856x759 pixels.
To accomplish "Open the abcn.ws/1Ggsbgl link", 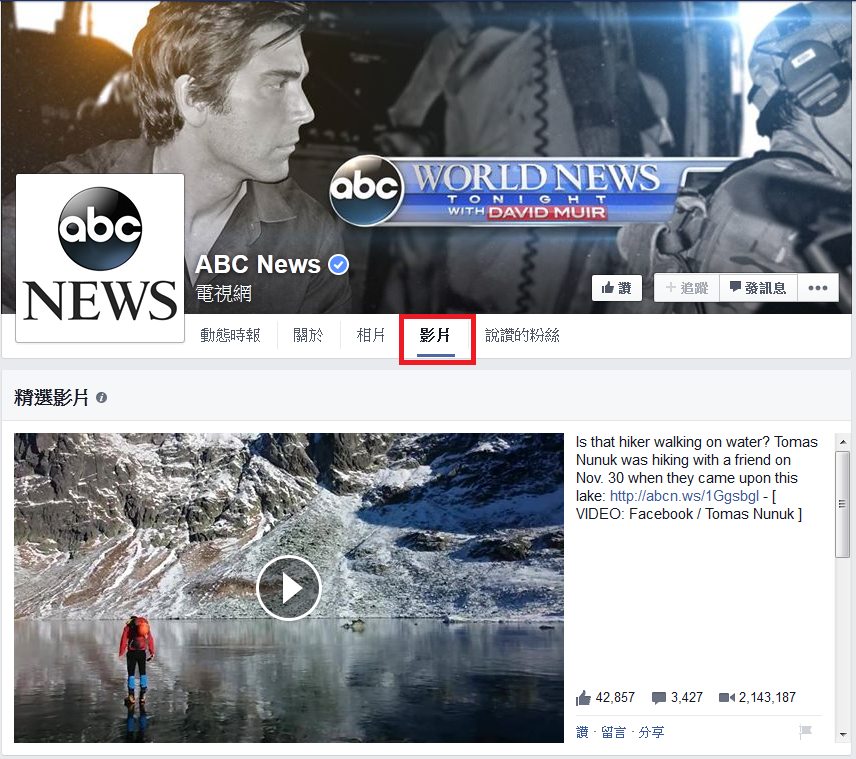I will [684, 496].
